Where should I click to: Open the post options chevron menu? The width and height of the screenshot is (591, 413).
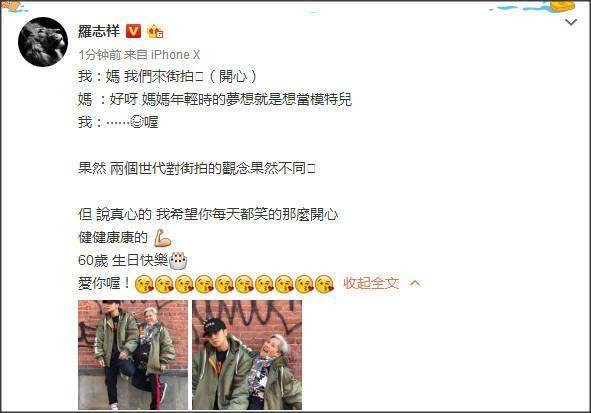click(571, 22)
